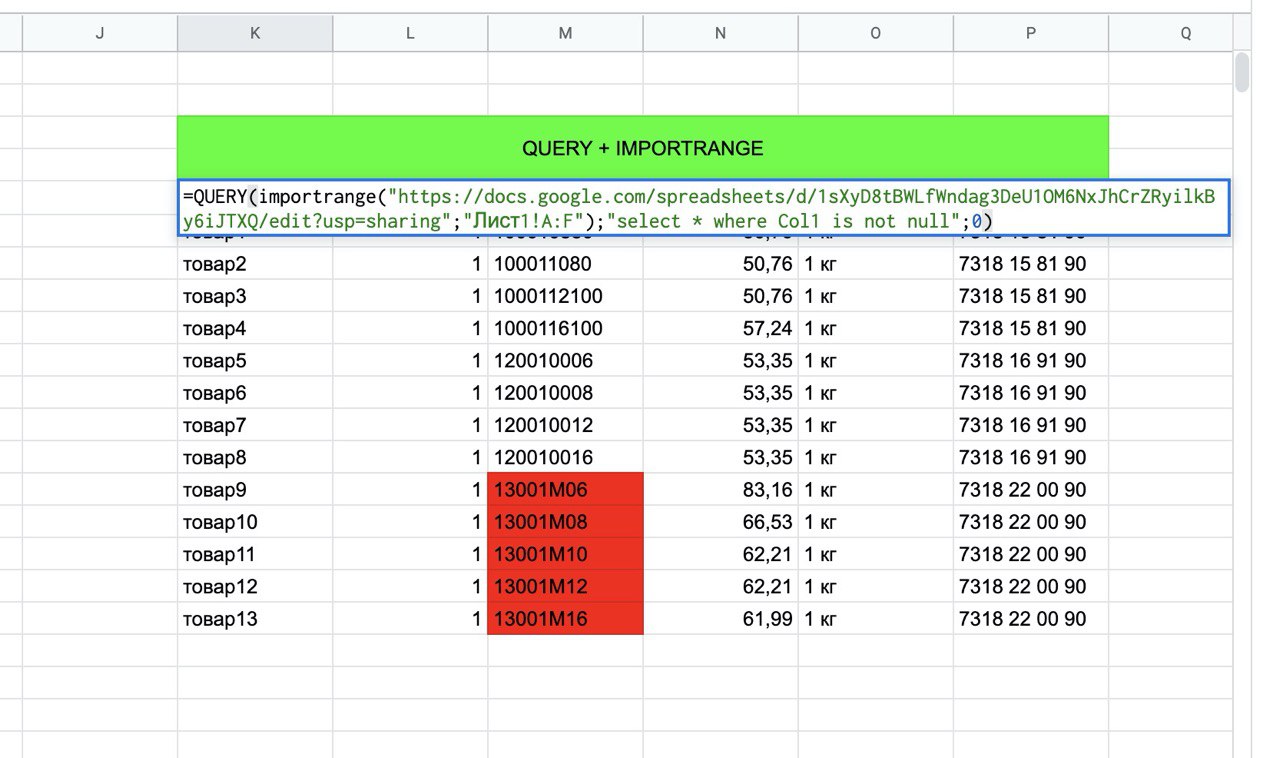
Task: Select the column N header
Action: [x=720, y=33]
